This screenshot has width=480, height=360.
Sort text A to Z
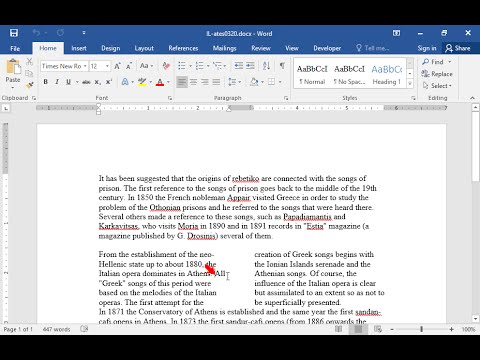pyautogui.click(x=266, y=66)
